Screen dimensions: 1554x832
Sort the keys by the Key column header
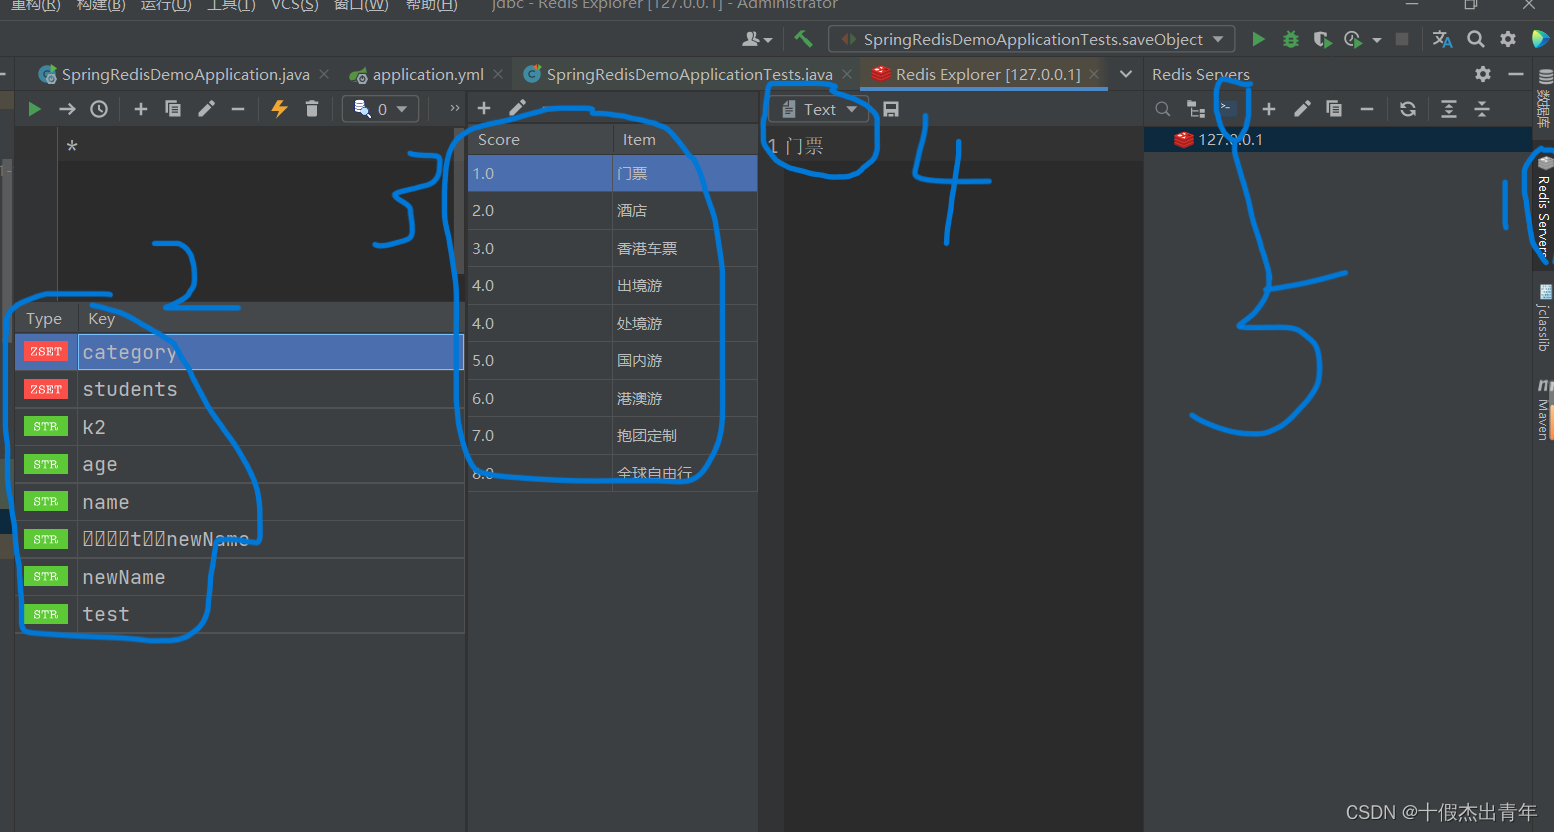point(271,319)
